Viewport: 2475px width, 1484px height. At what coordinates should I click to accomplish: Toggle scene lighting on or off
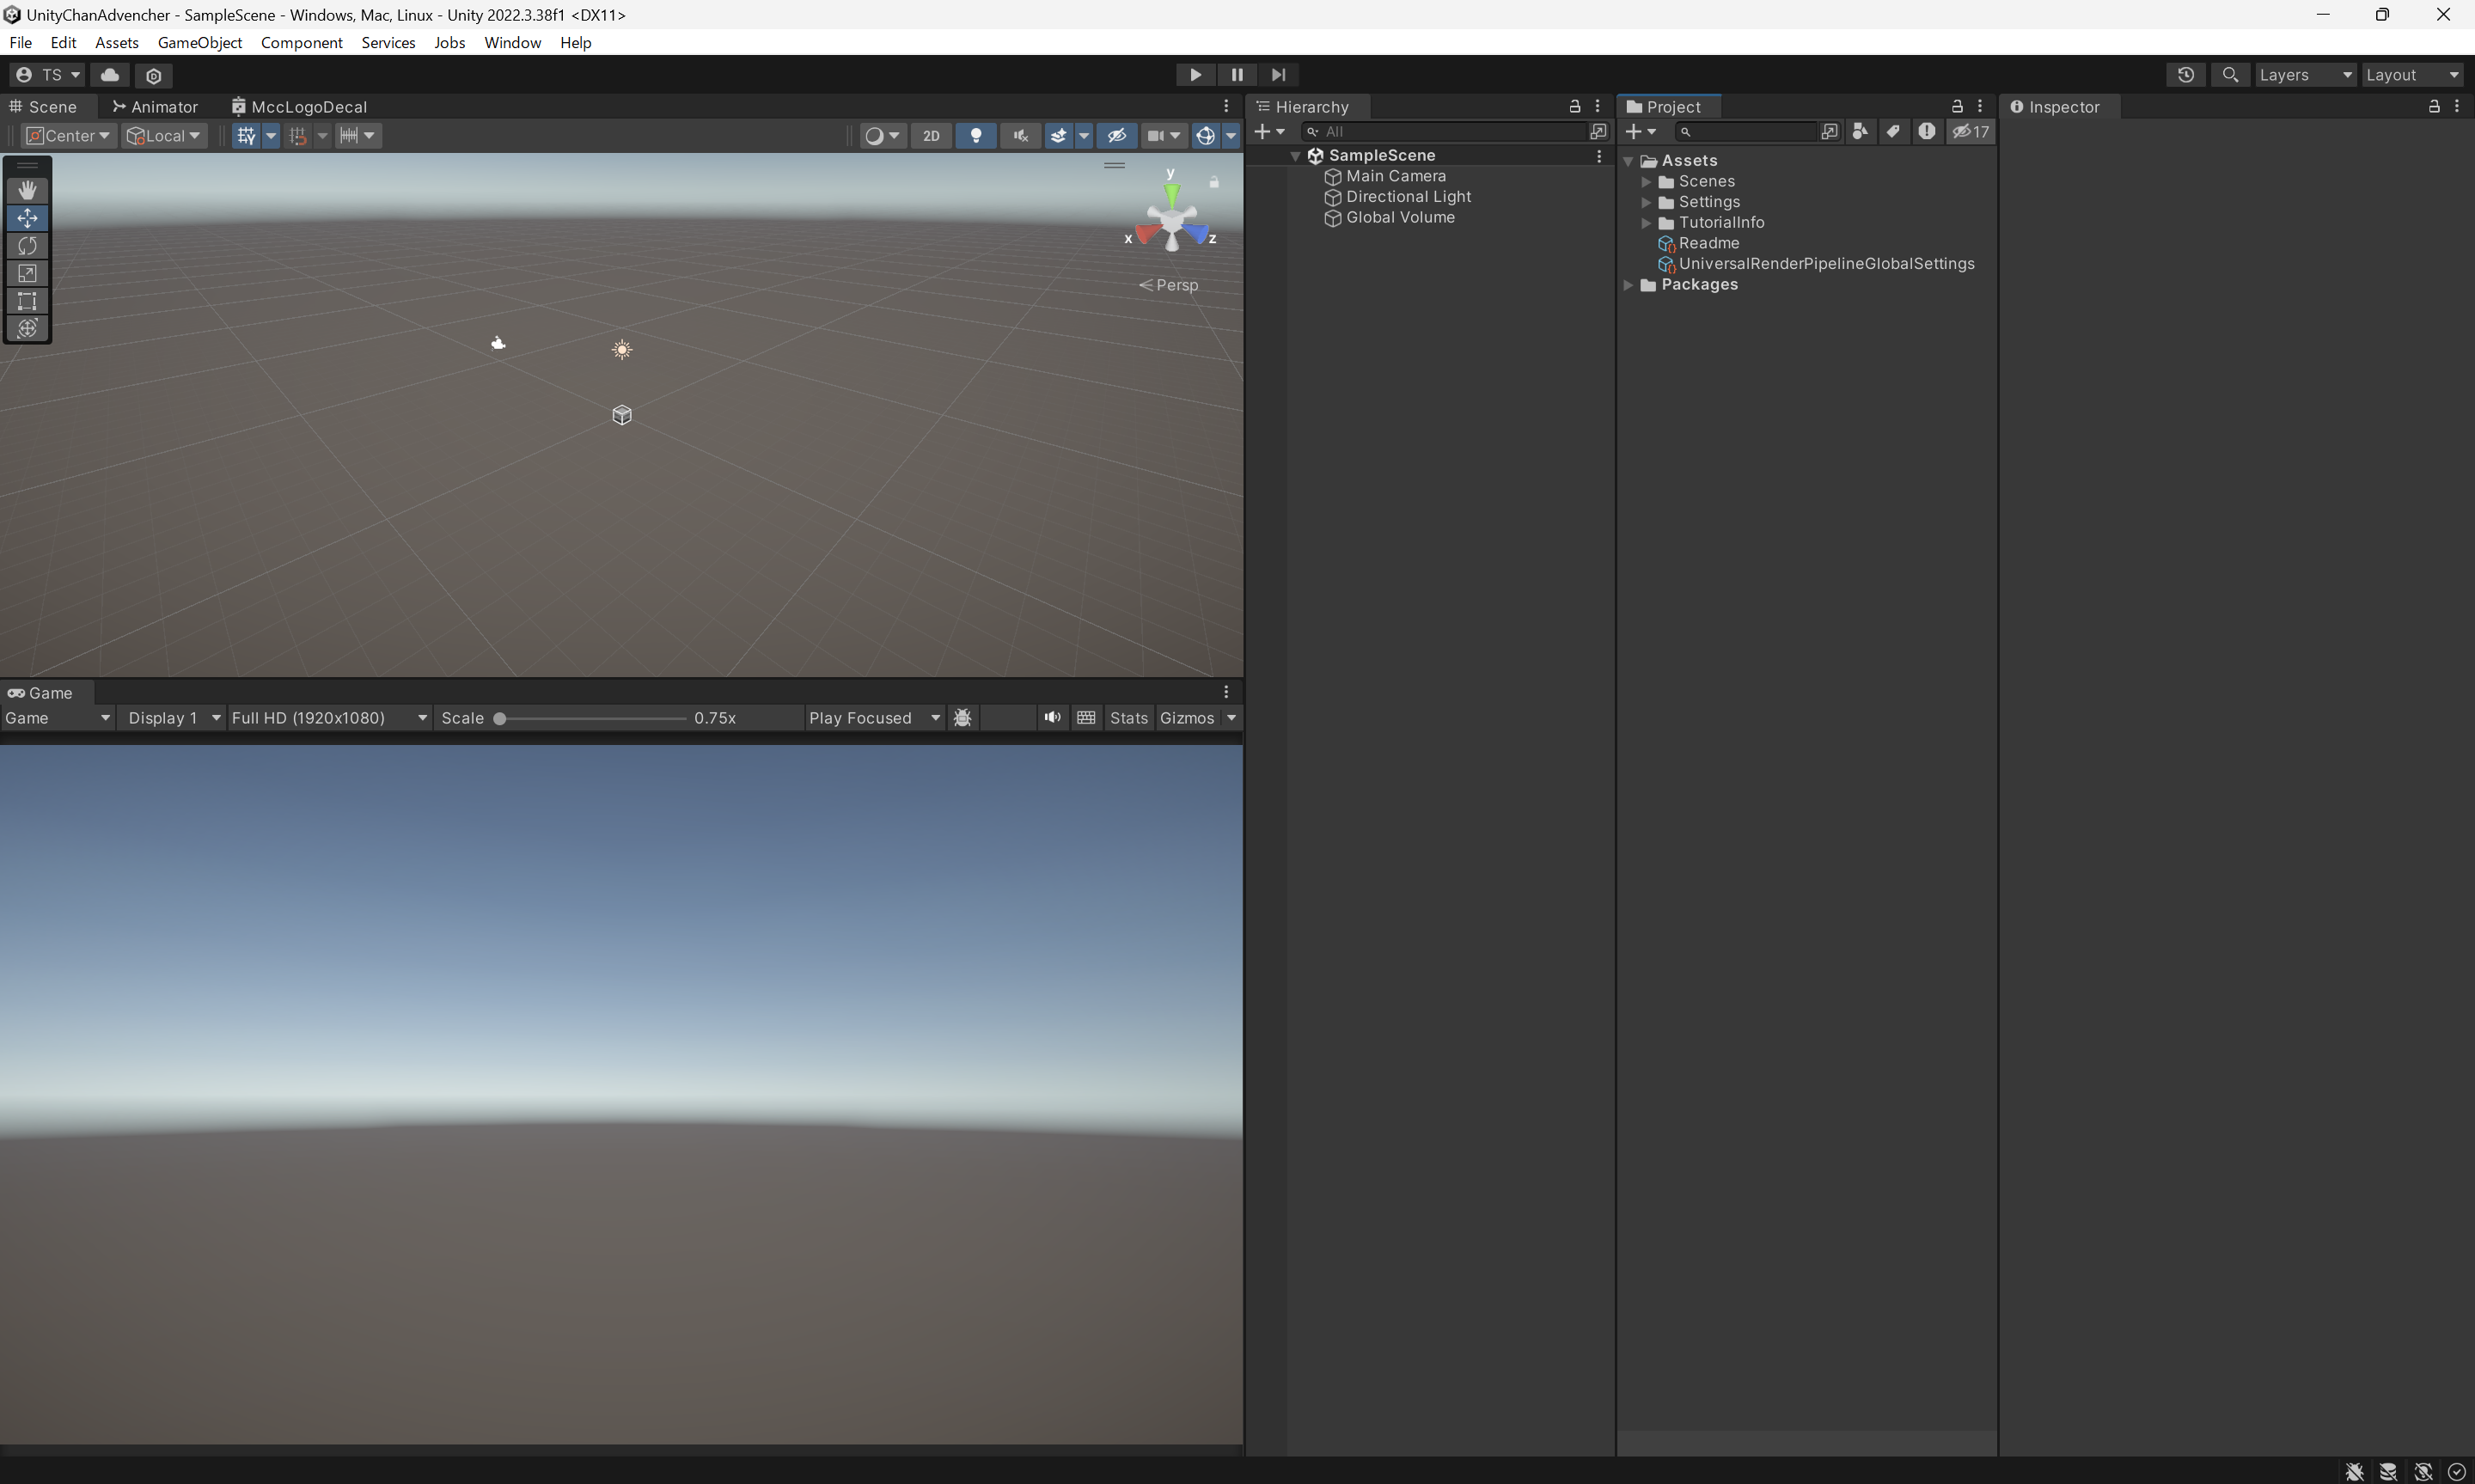976,136
